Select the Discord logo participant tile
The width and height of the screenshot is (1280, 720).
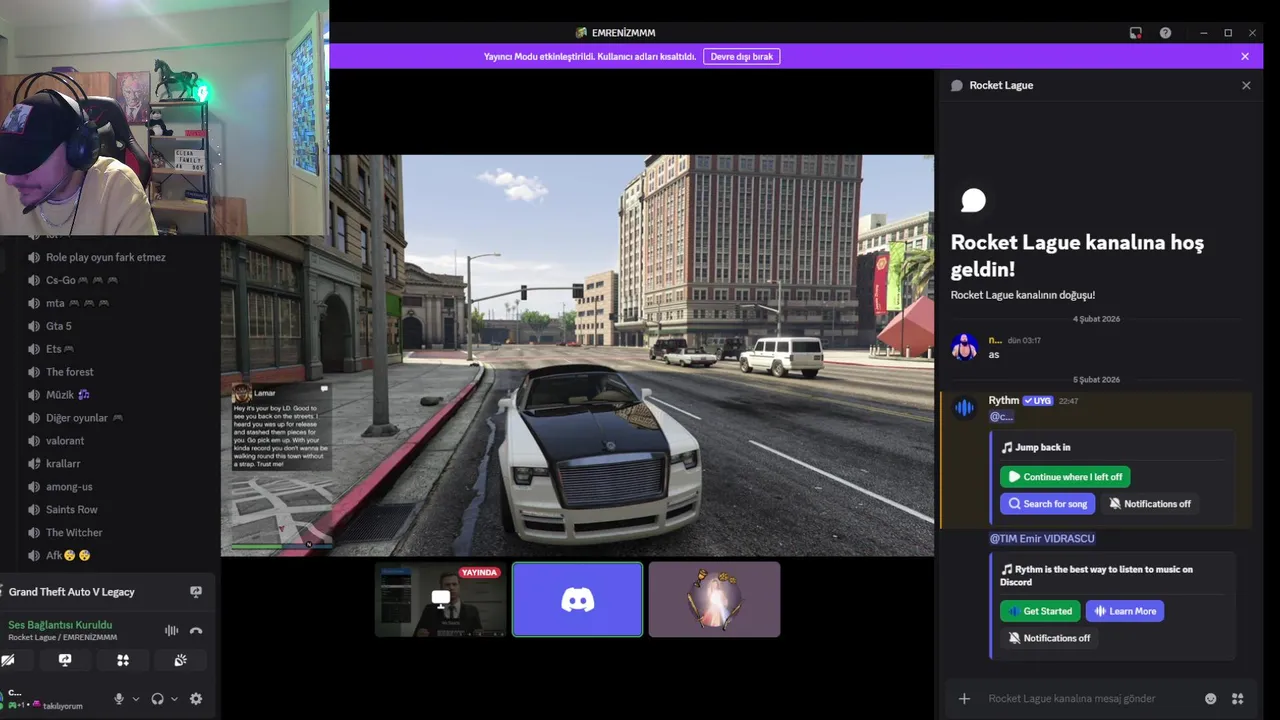(577, 600)
